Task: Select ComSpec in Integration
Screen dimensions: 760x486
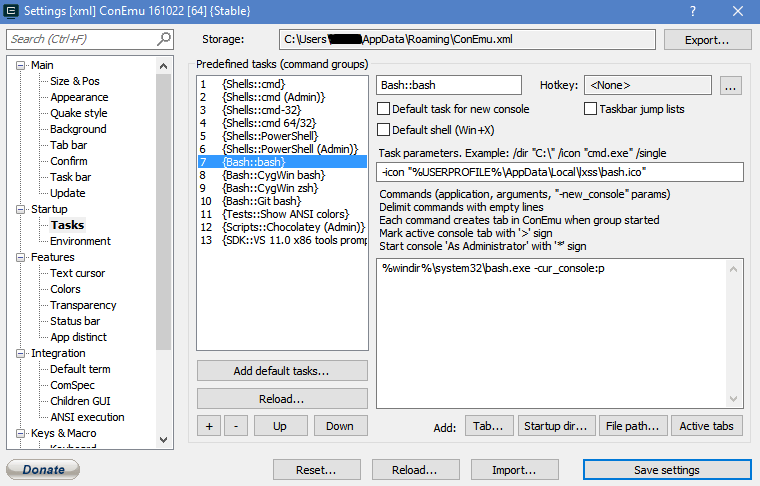Action: coord(72,385)
